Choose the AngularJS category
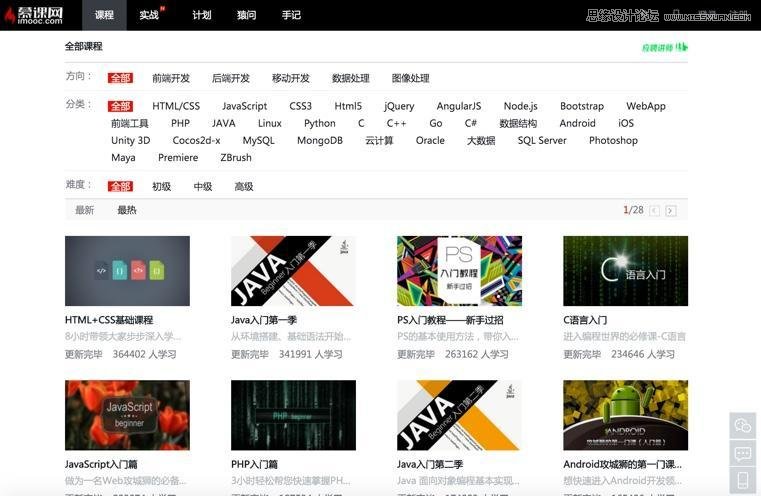This screenshot has height=496, width=761. (x=459, y=106)
